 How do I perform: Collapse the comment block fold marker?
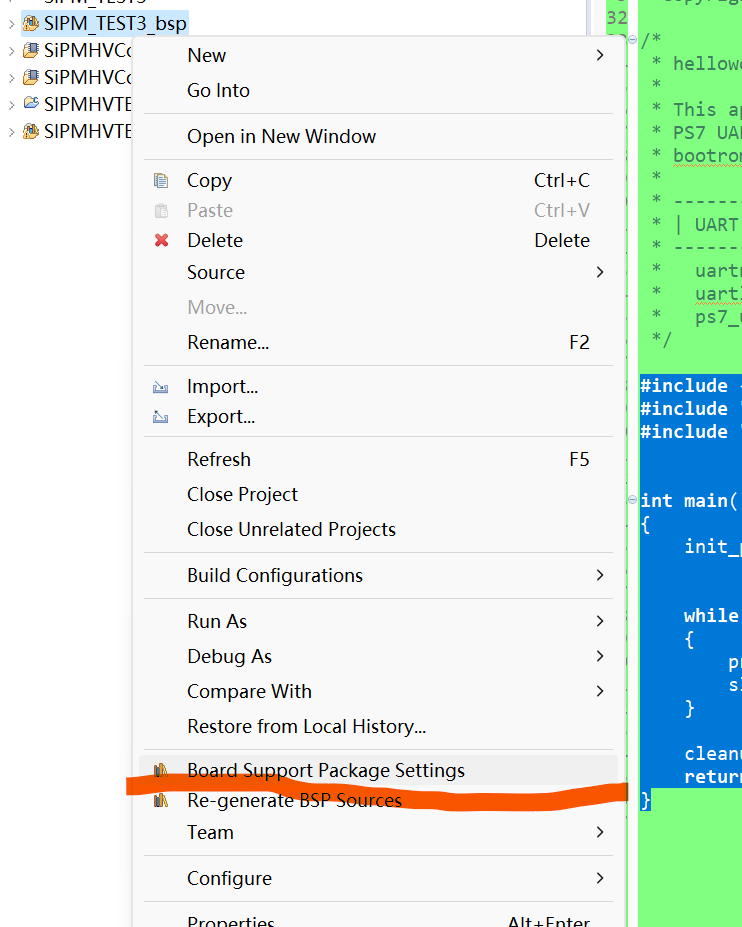click(633, 40)
